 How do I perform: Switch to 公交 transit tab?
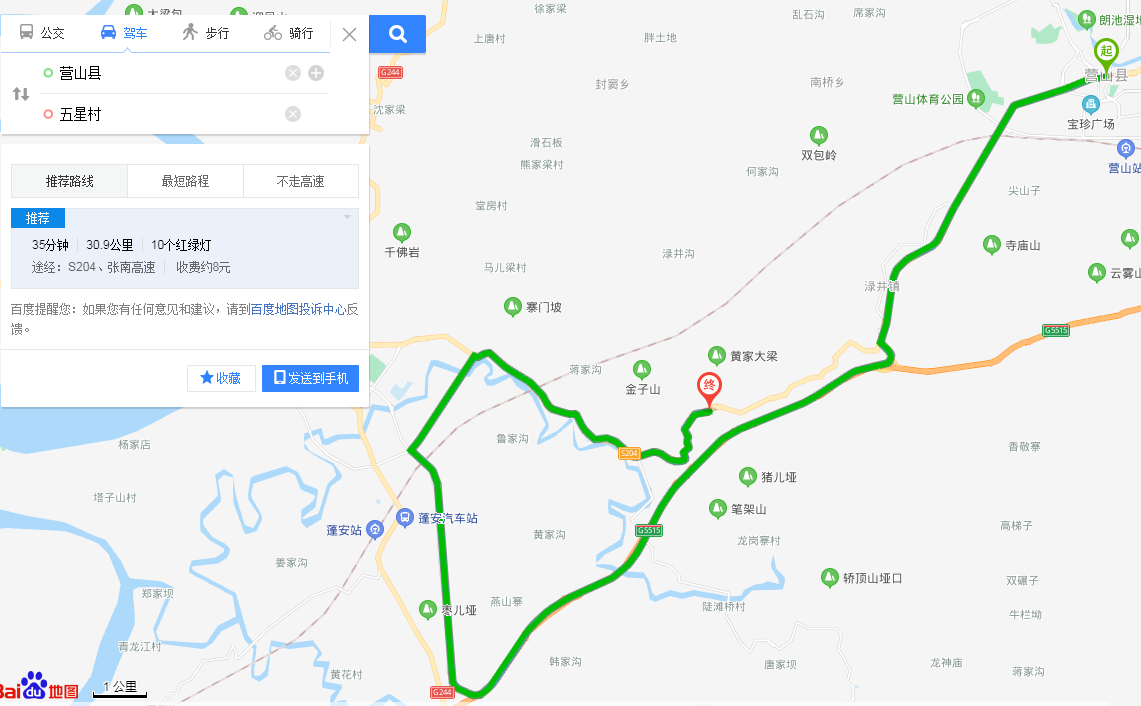[41, 33]
